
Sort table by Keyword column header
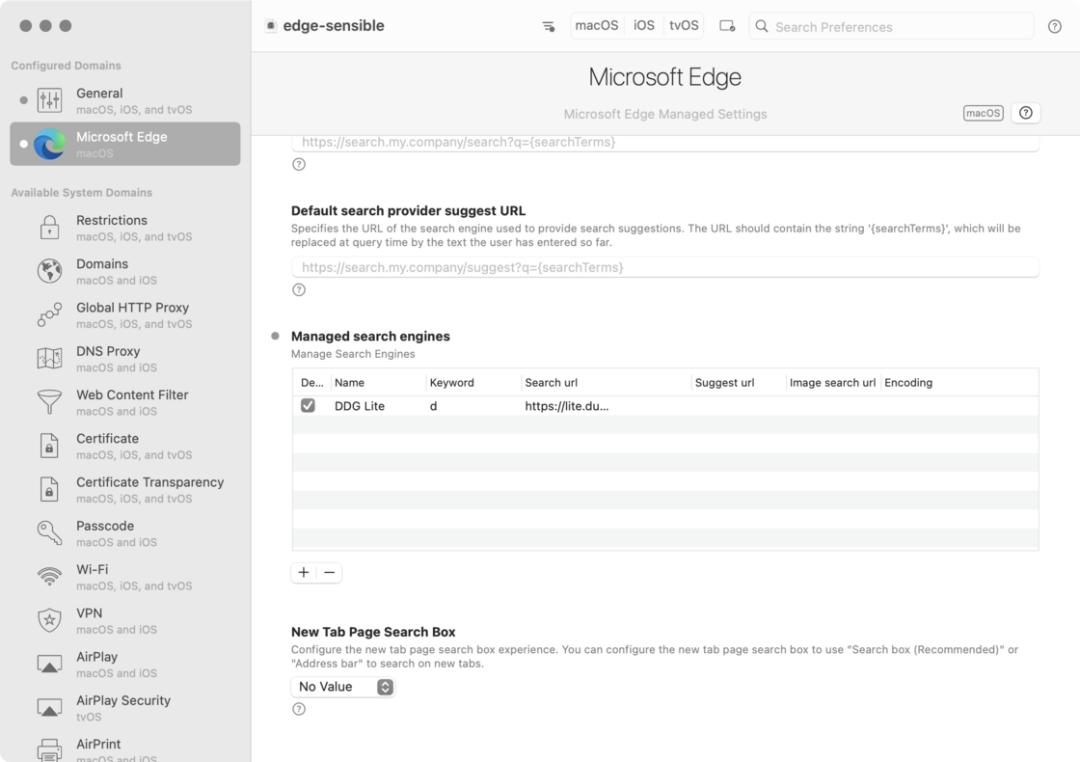473,382
